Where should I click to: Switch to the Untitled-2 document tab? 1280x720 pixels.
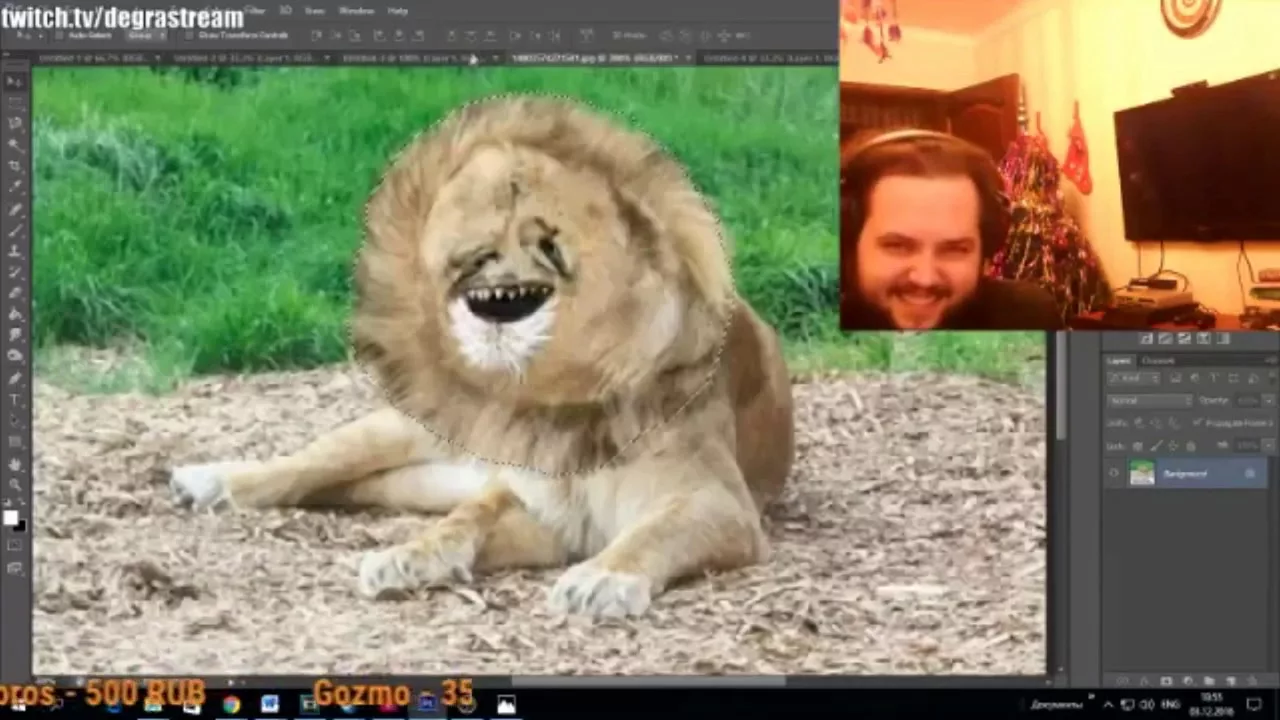(245, 58)
